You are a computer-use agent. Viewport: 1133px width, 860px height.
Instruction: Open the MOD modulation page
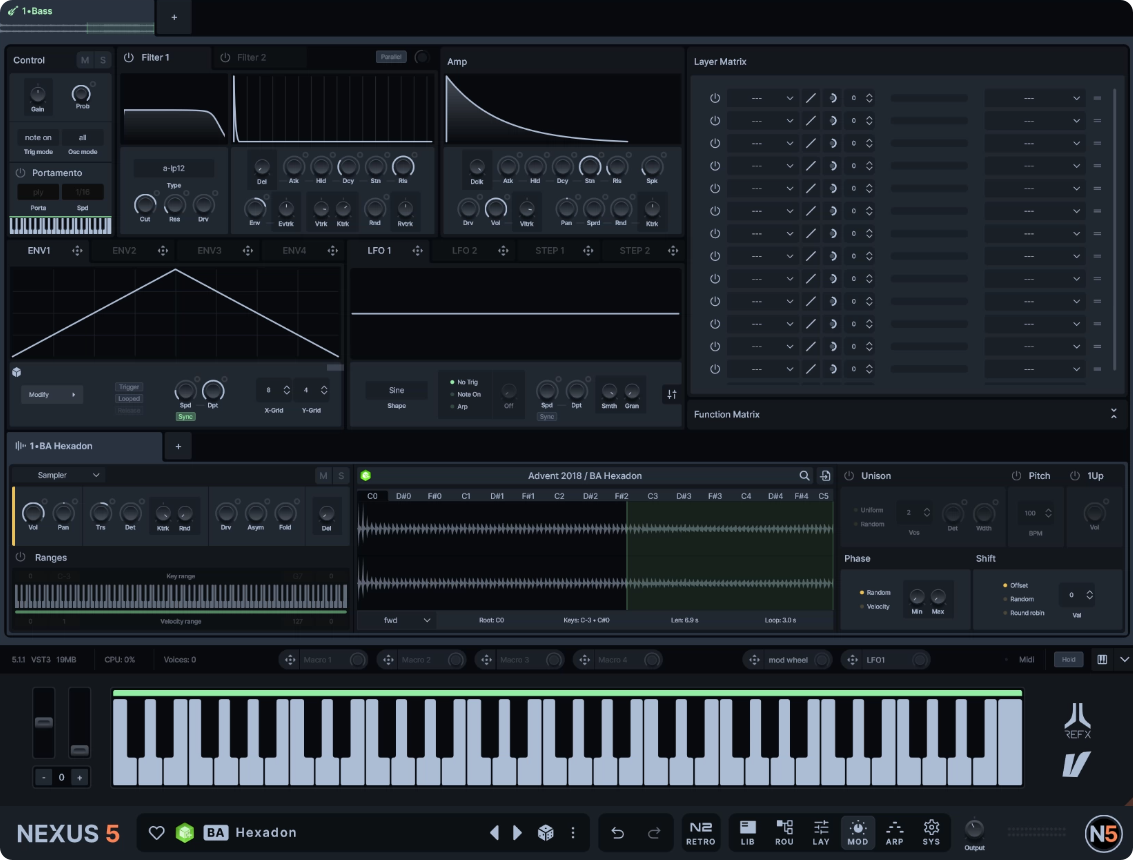coord(858,833)
